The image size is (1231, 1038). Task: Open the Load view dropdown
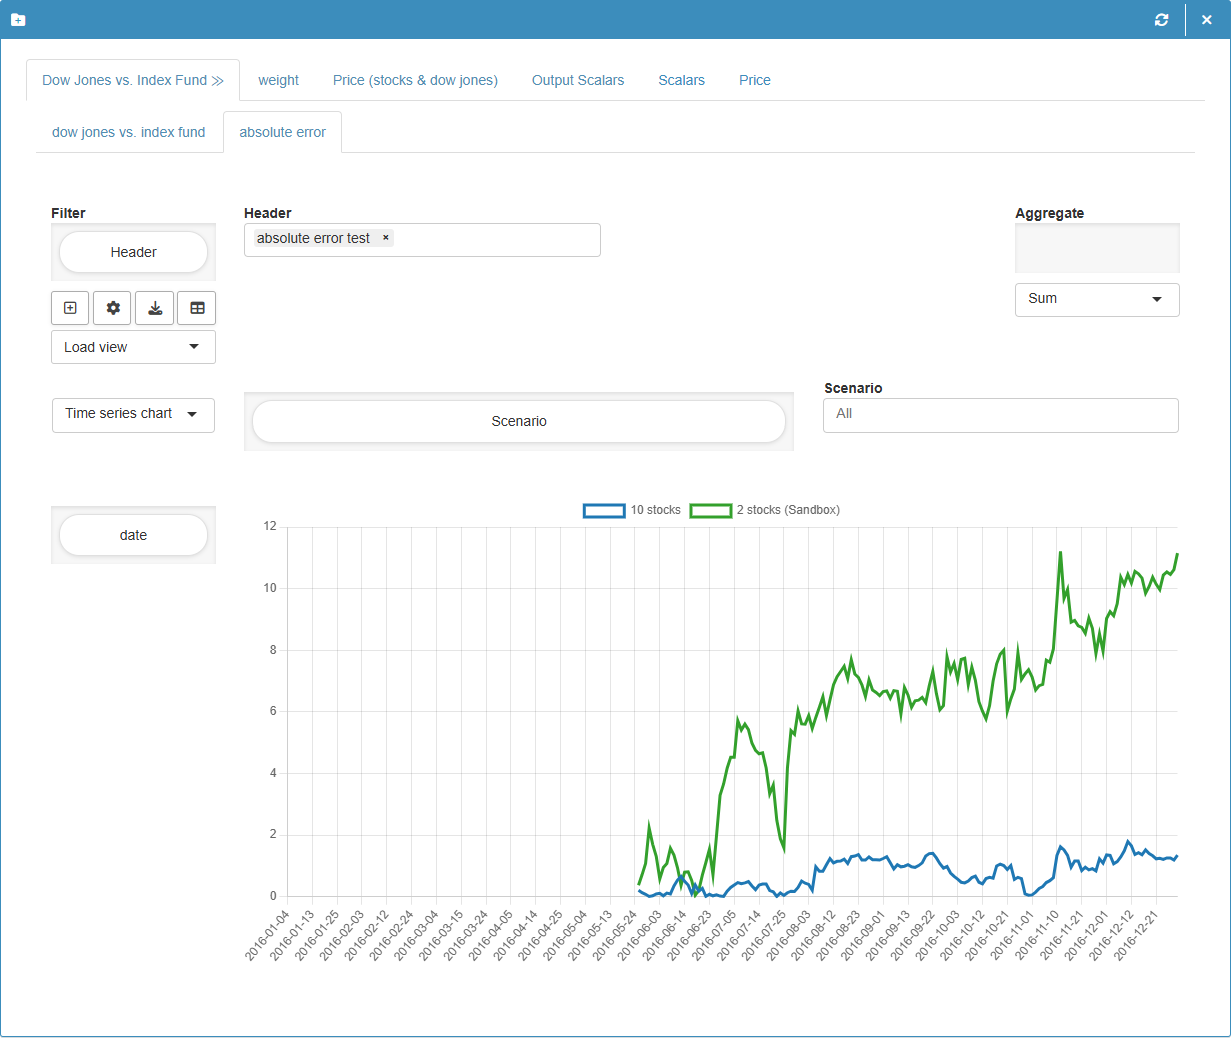coord(133,347)
